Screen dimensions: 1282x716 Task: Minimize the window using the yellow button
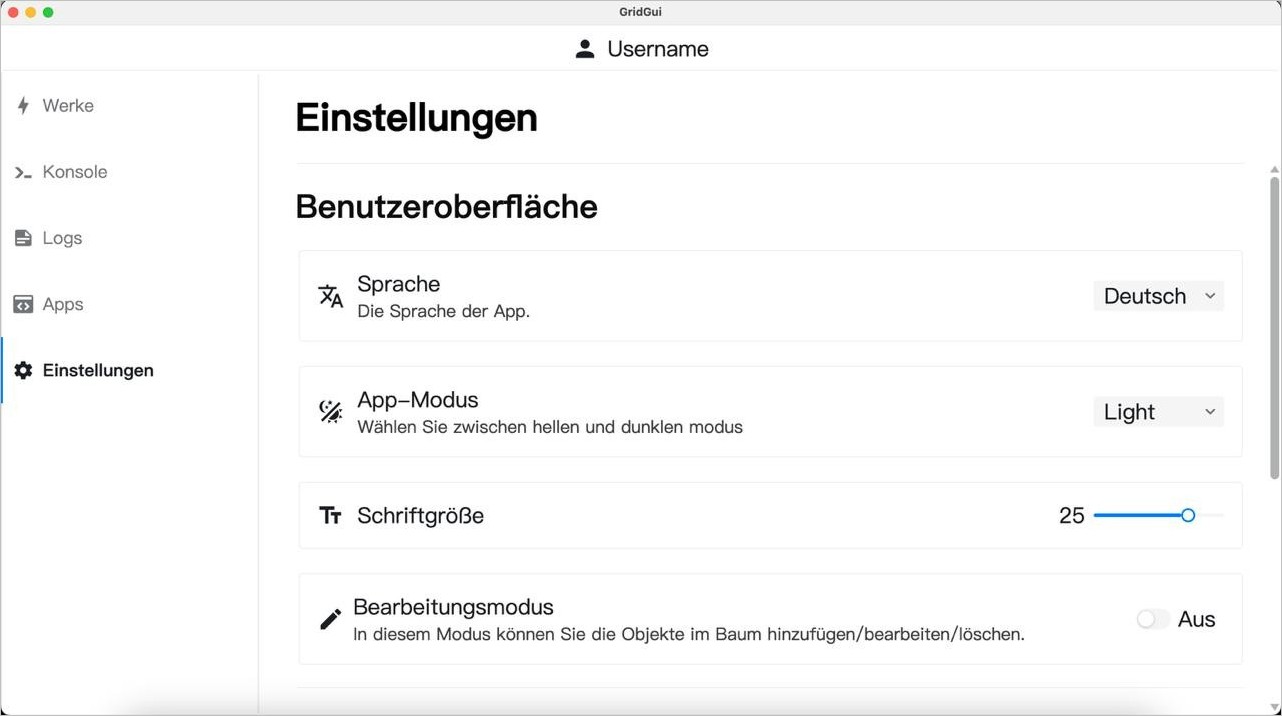click(31, 12)
